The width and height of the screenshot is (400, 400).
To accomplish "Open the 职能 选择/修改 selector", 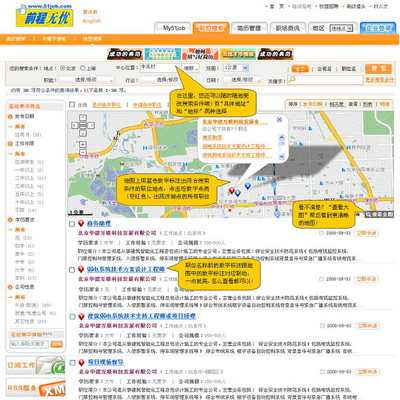I will click(x=86, y=80).
